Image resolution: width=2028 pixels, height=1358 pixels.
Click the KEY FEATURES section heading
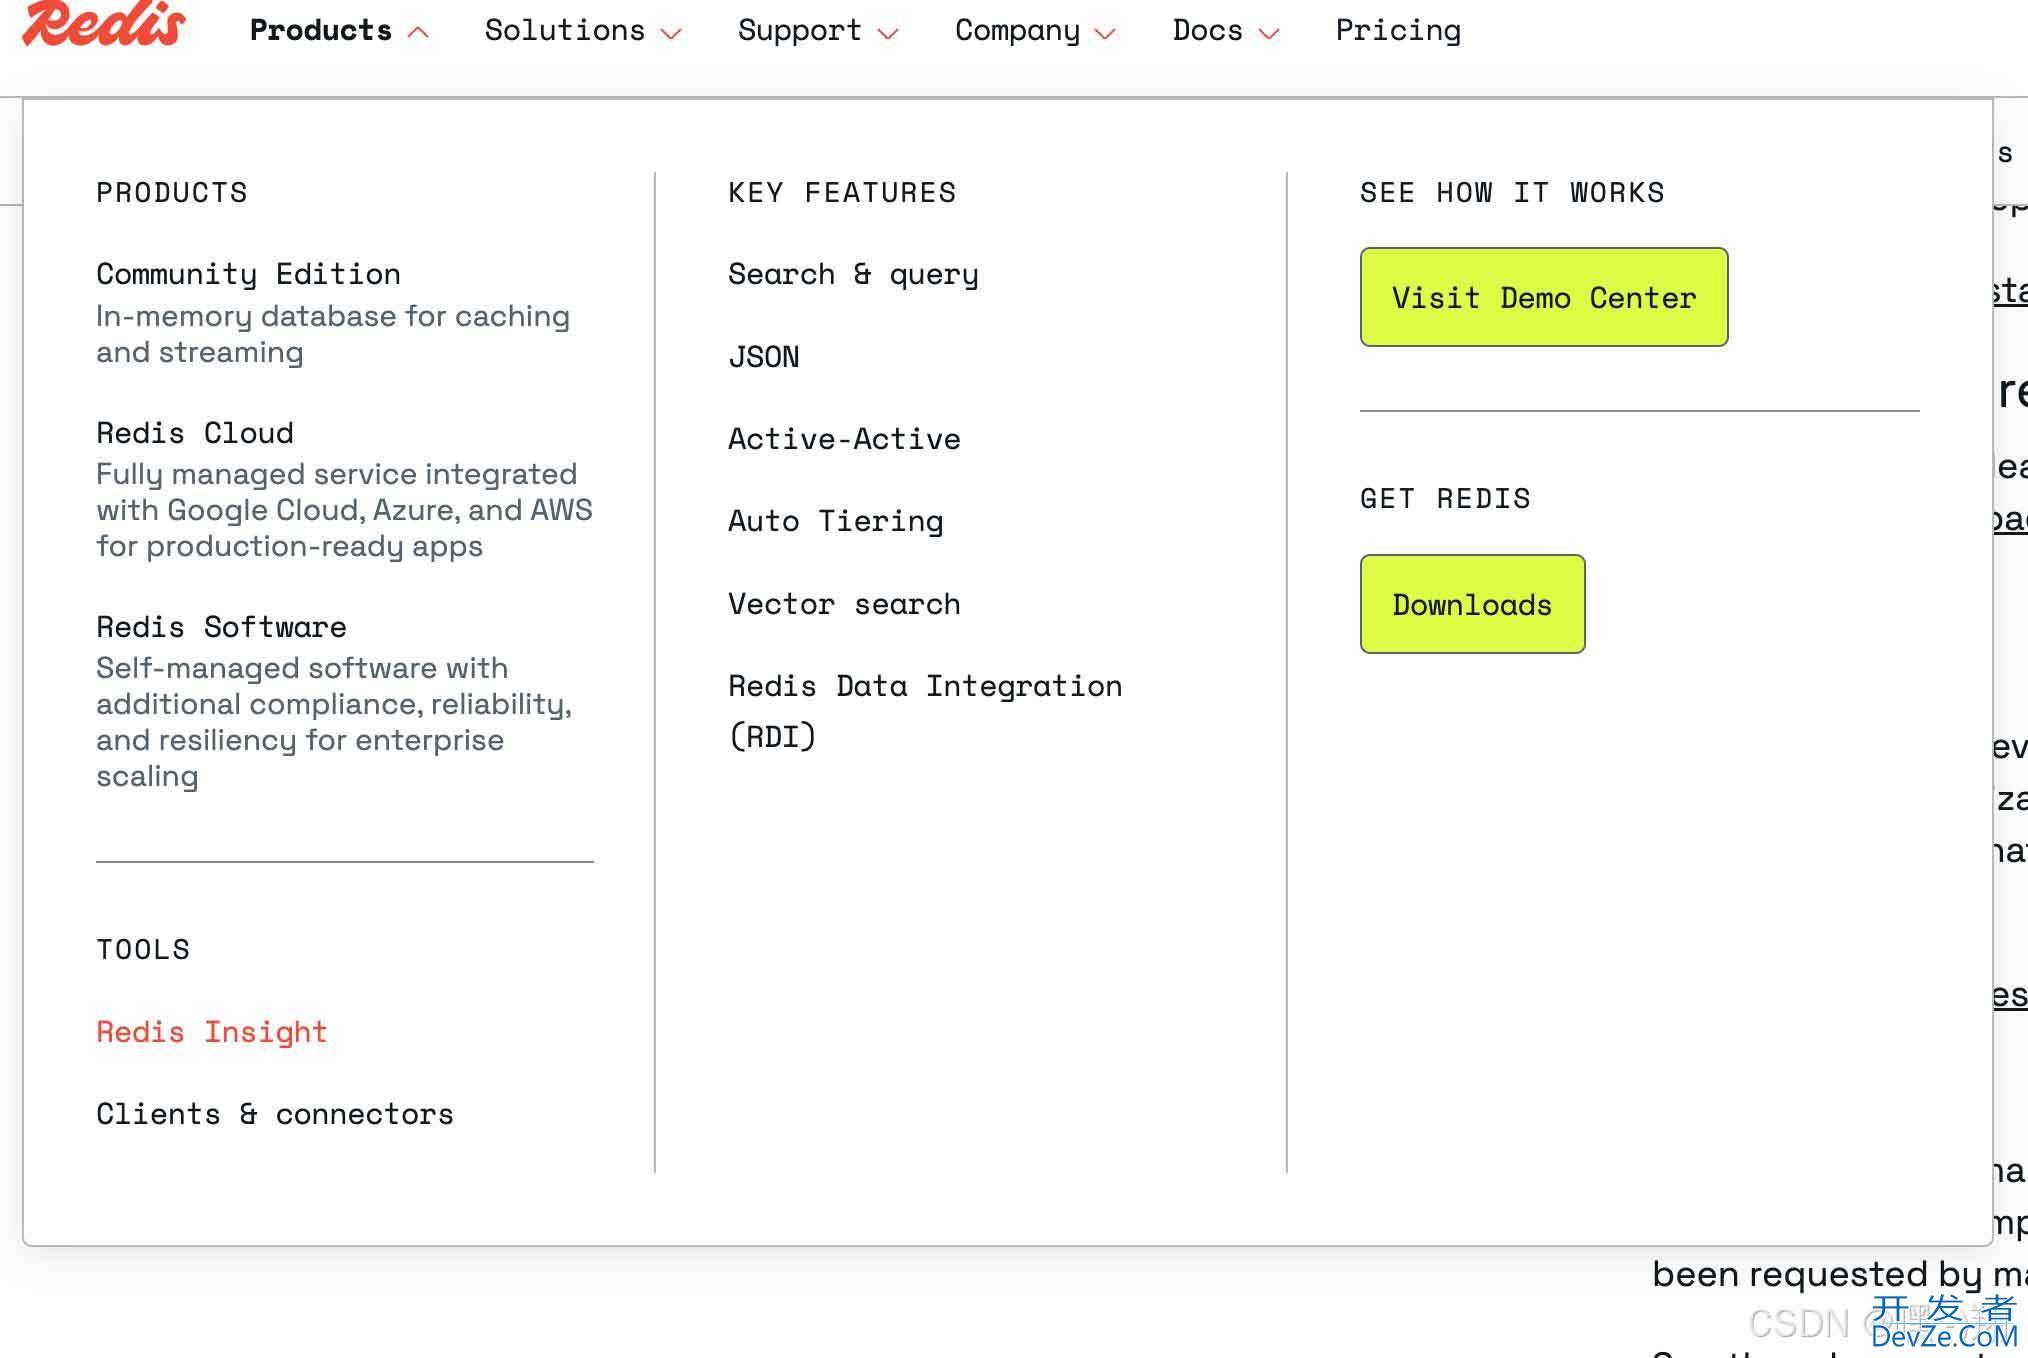click(x=843, y=192)
